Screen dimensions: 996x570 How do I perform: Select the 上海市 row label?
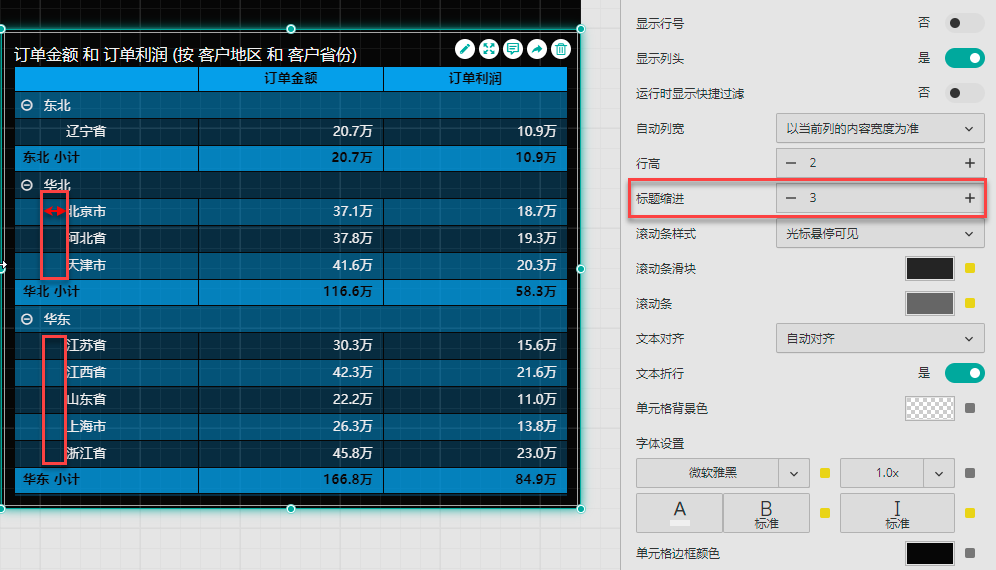coord(86,426)
